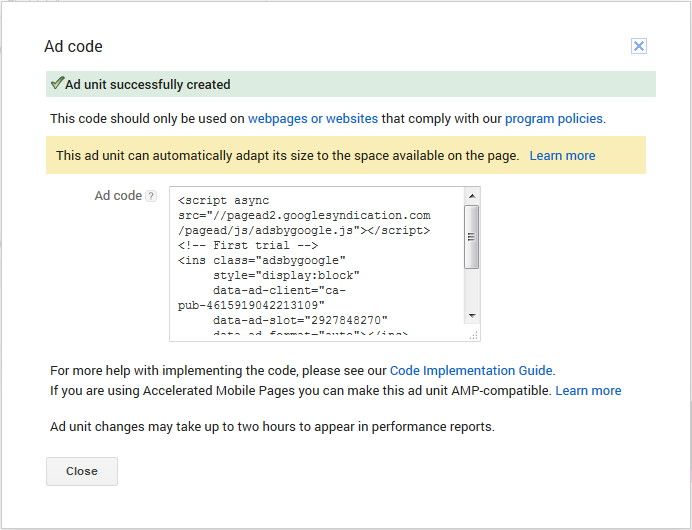Click the 'Ad unit changes may take up to two hours' note
Image resolution: width=692 pixels, height=530 pixels.
point(272,427)
